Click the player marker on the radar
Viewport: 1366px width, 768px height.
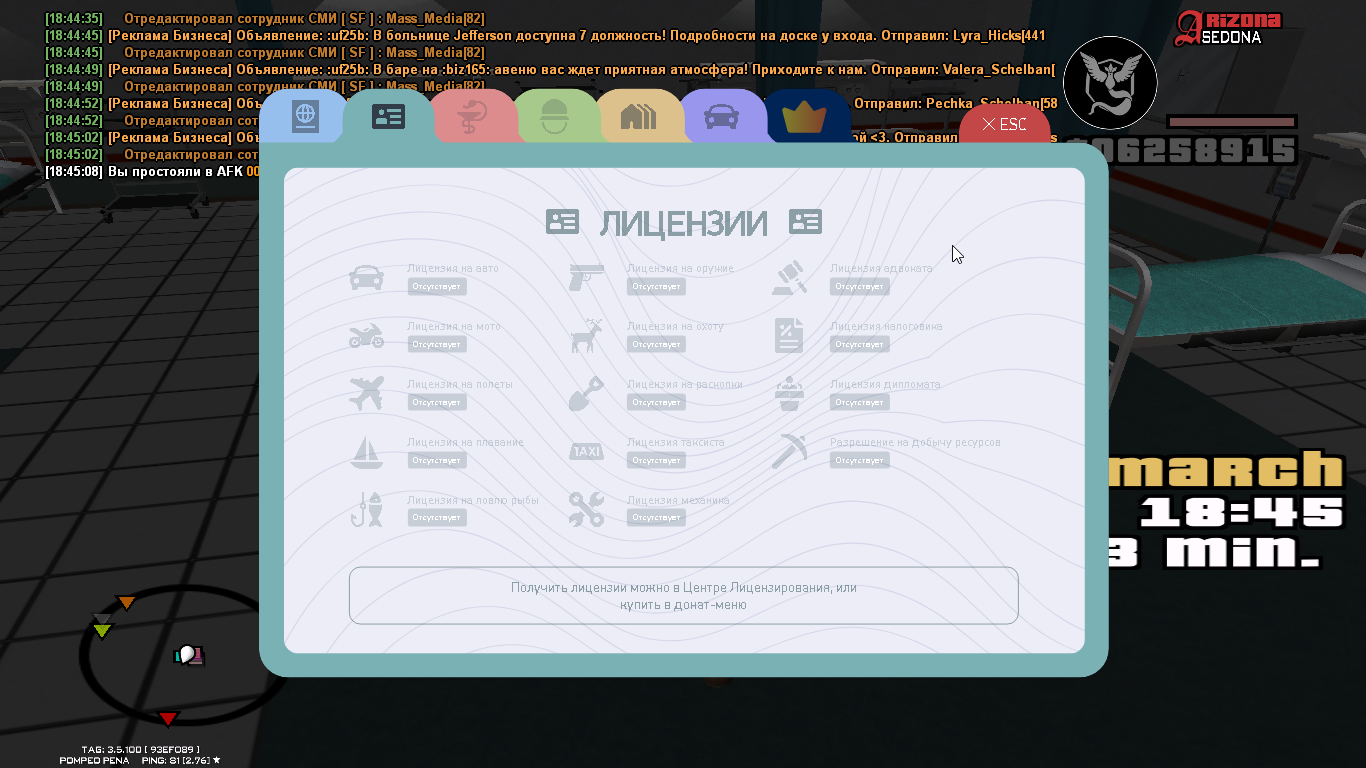click(x=188, y=655)
